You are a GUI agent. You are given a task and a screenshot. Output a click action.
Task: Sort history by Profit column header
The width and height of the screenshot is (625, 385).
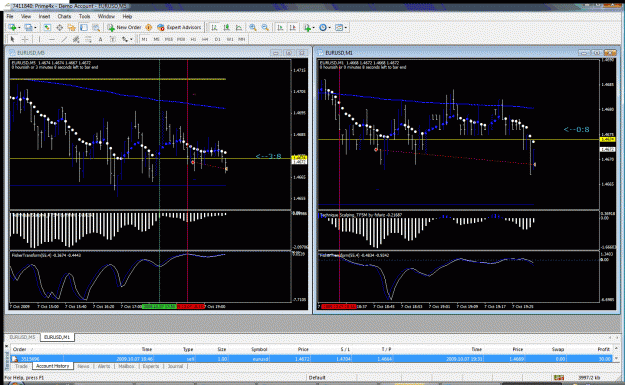[x=603, y=349]
